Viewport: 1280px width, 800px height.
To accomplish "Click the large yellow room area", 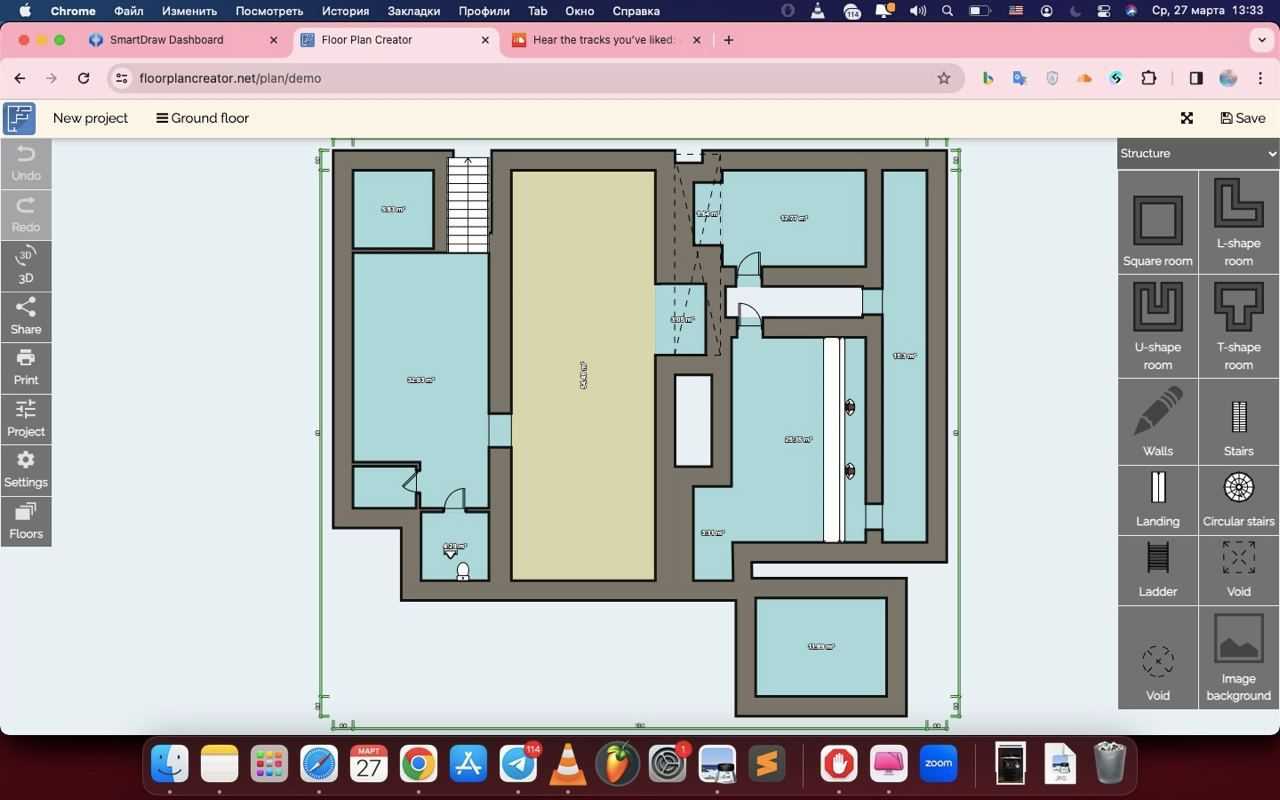I will click(583, 375).
